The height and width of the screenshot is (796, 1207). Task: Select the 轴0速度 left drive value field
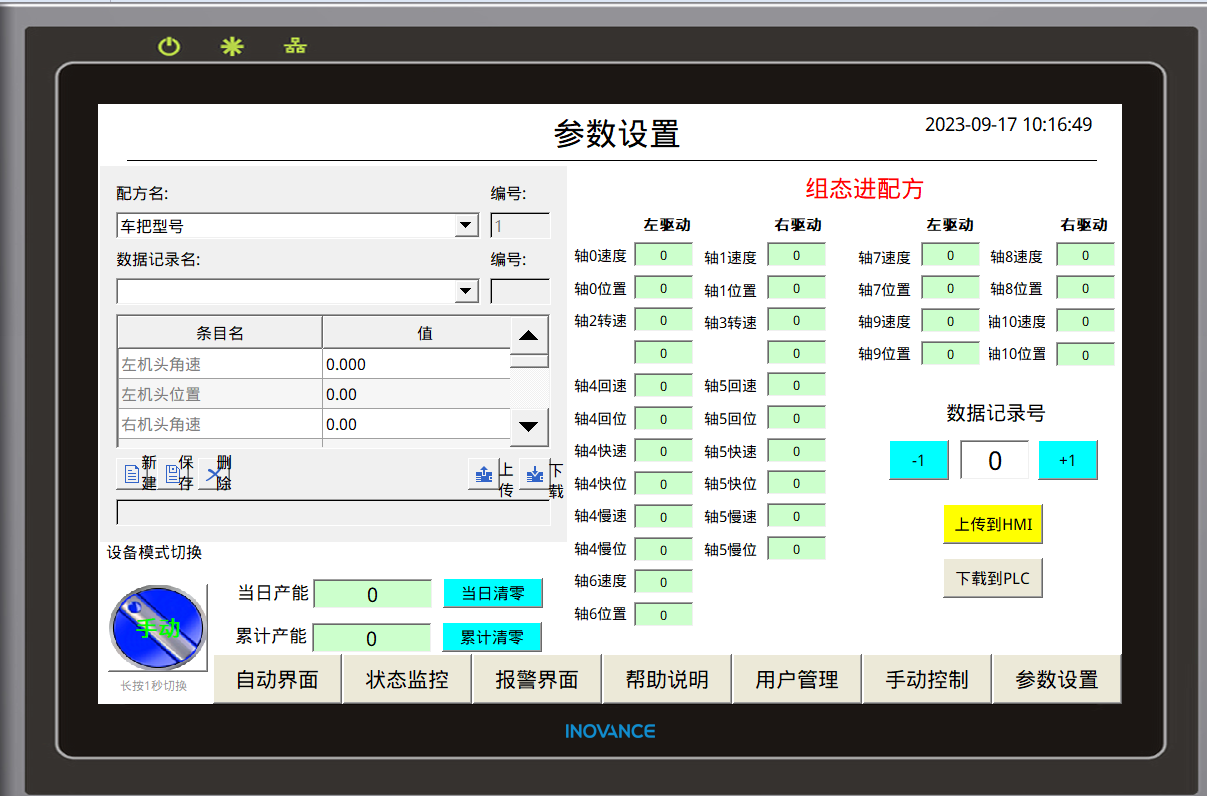[663, 256]
